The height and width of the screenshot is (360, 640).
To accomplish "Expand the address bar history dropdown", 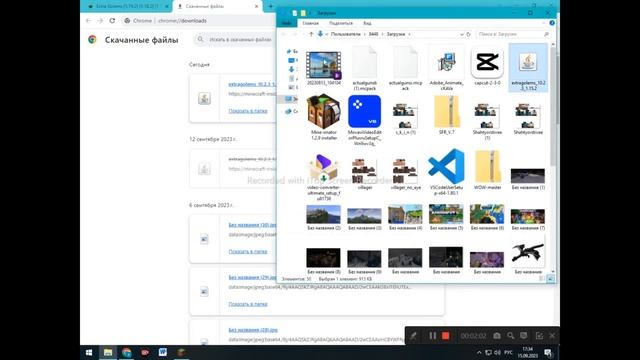I will click(x=462, y=34).
